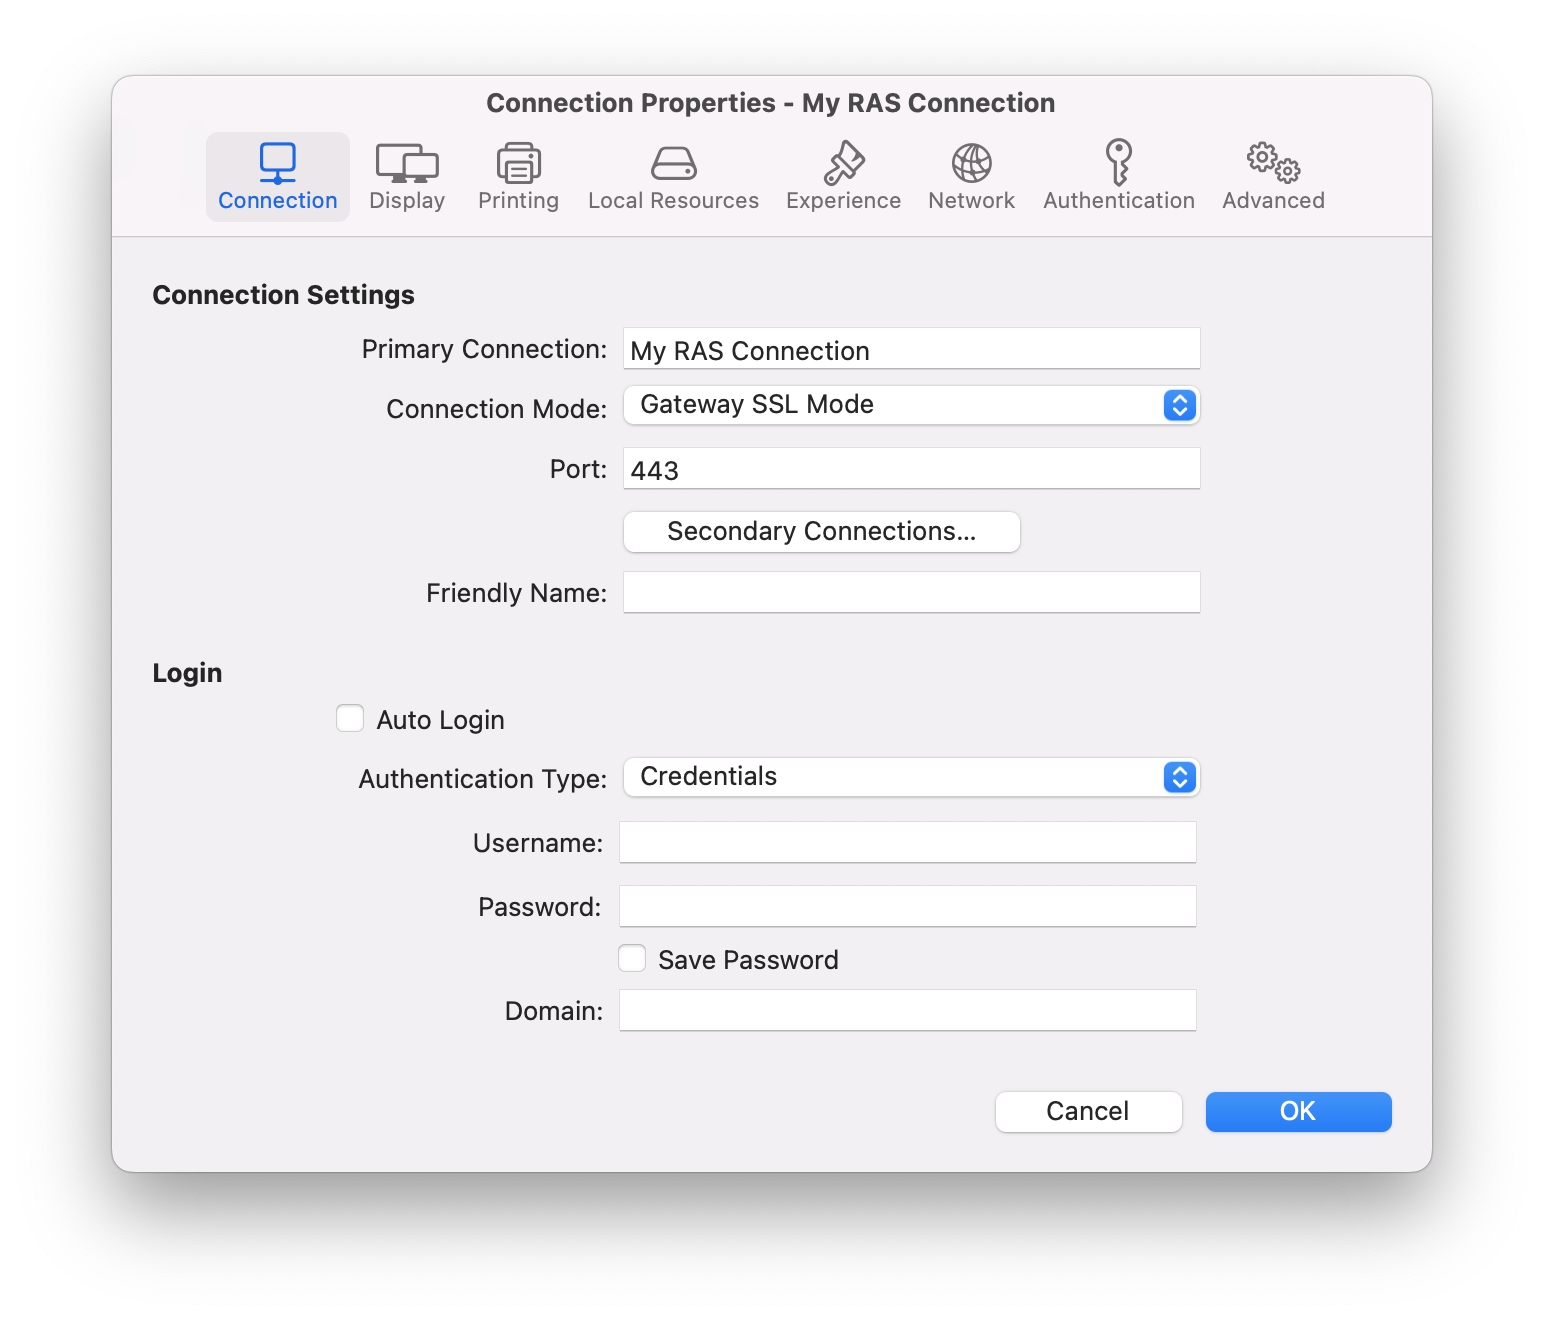Open the Network globe icon
The width and height of the screenshot is (1544, 1320).
pyautogui.click(x=971, y=163)
